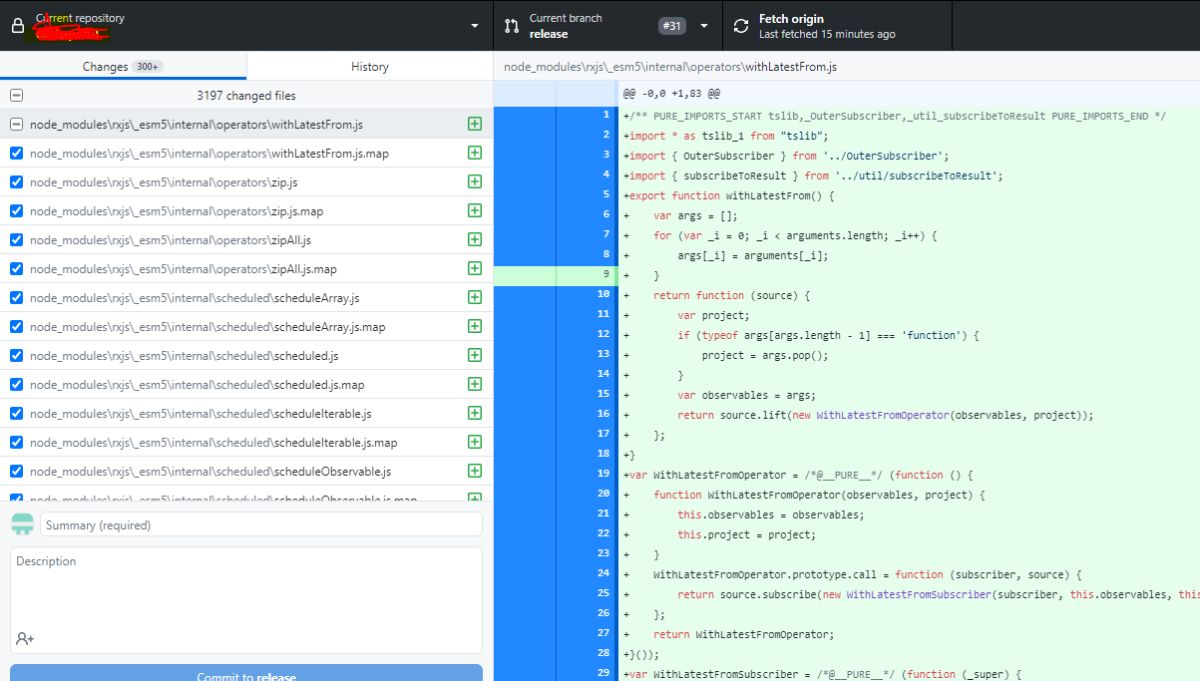Toggle checkbox for withLatestFrom.js

[16, 124]
